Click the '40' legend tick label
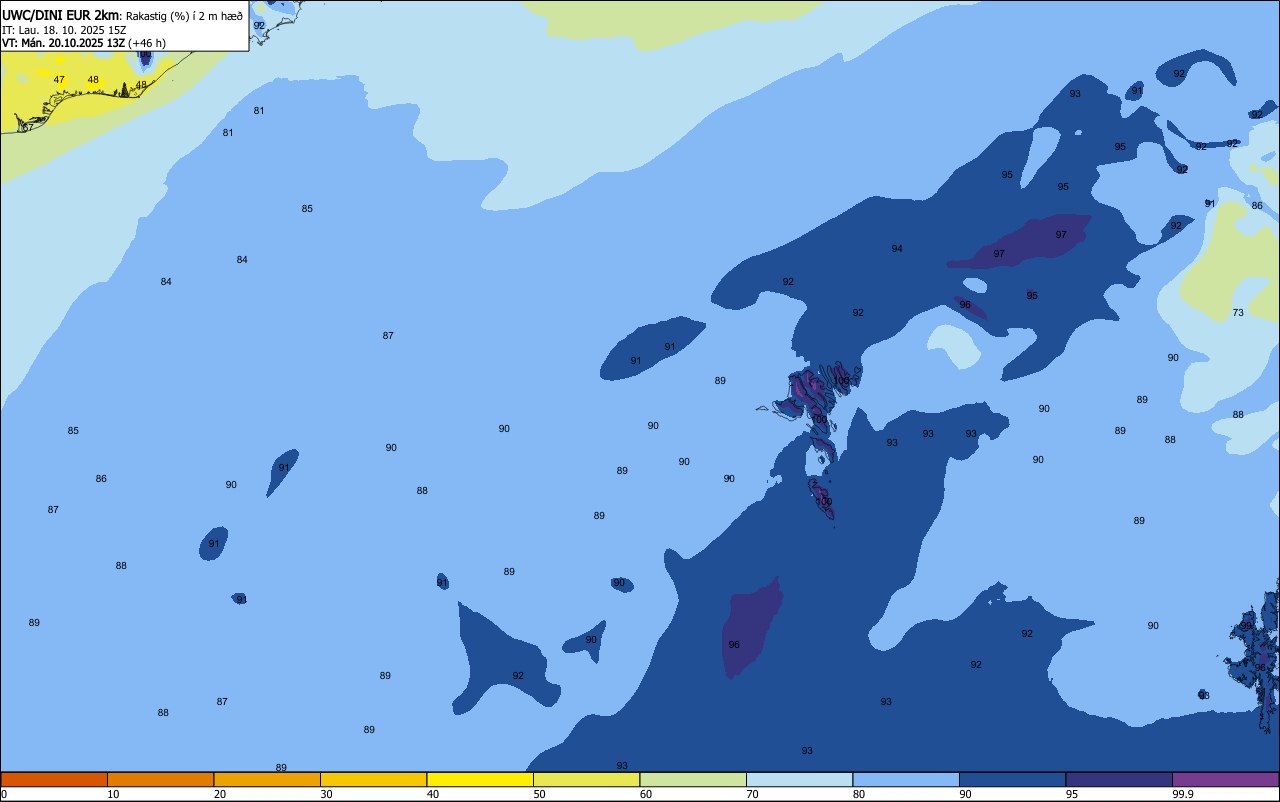 432,794
